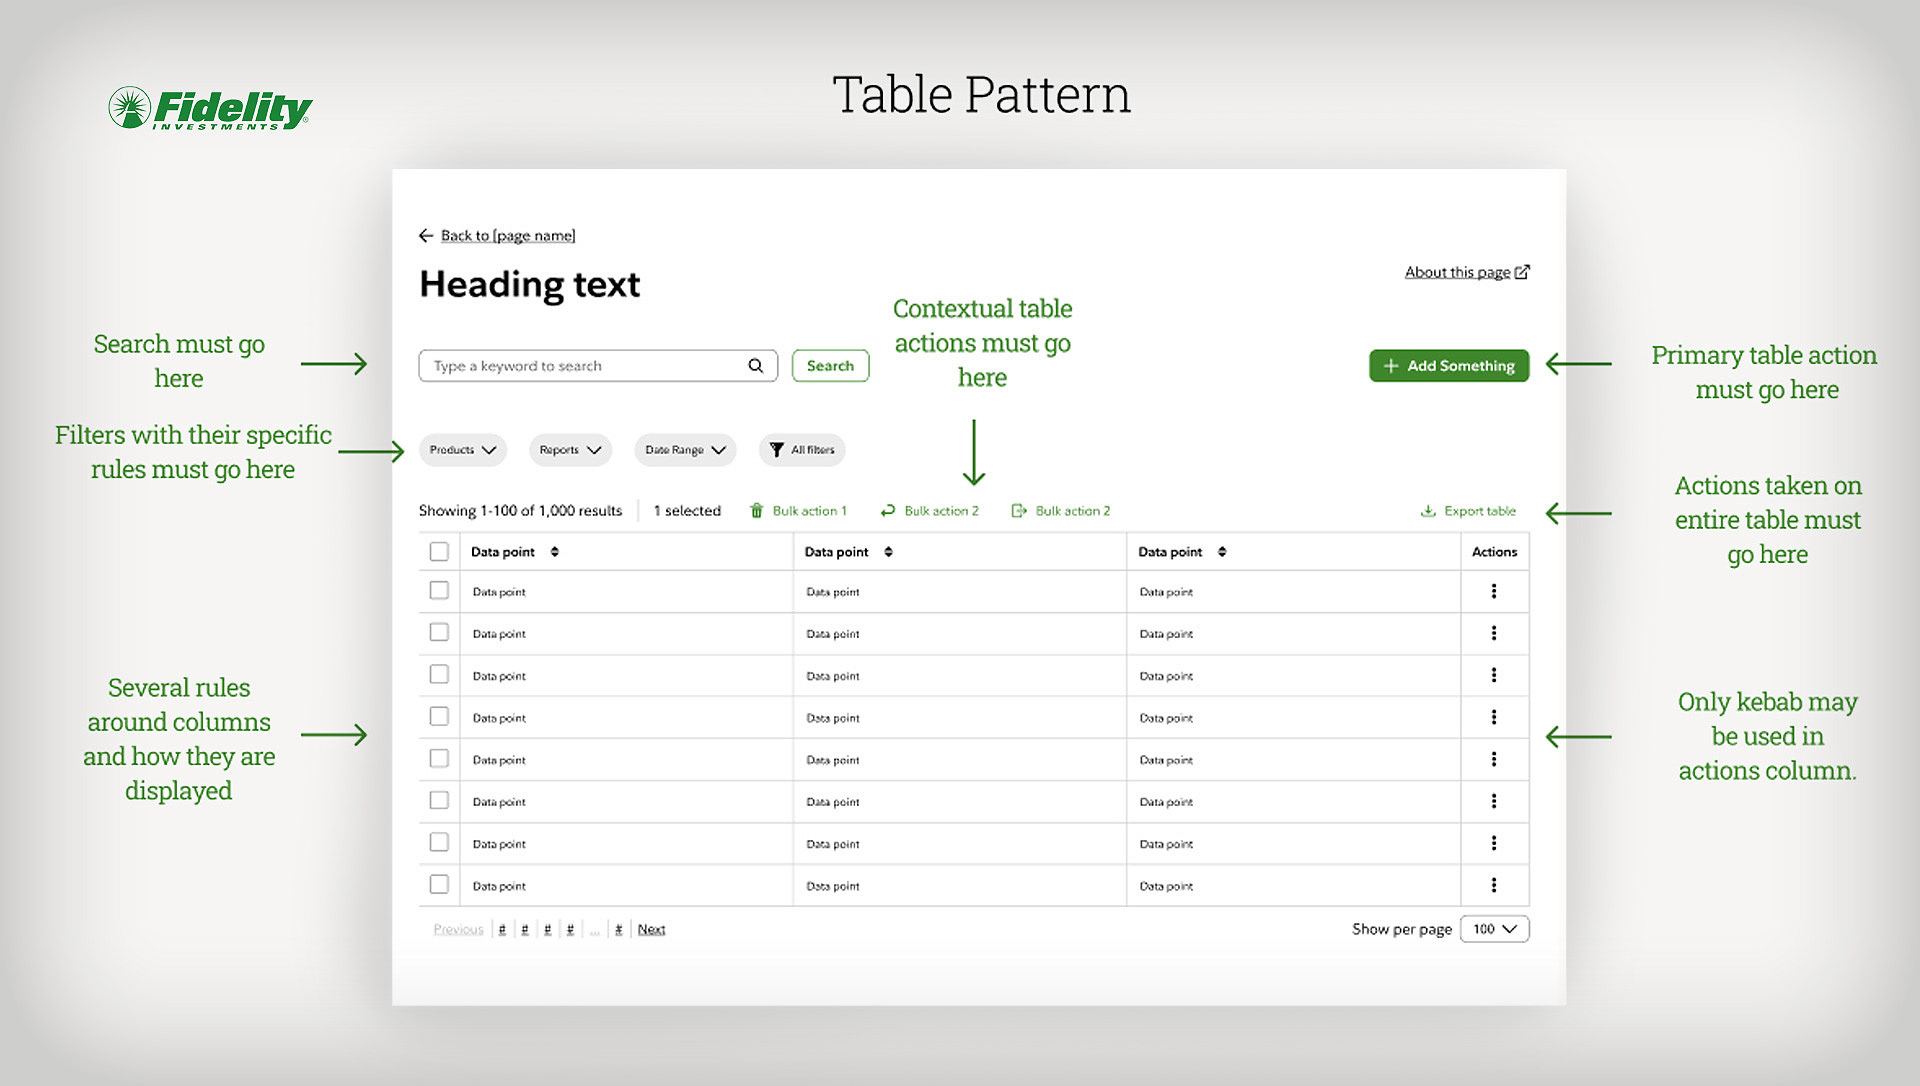Screen dimensions: 1920x1086
Task: Sort by first Data point column arrows
Action: [x=555, y=552]
